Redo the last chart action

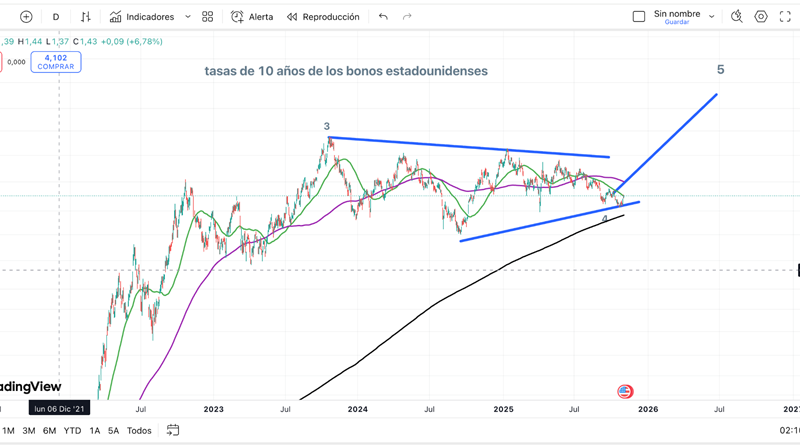[407, 17]
